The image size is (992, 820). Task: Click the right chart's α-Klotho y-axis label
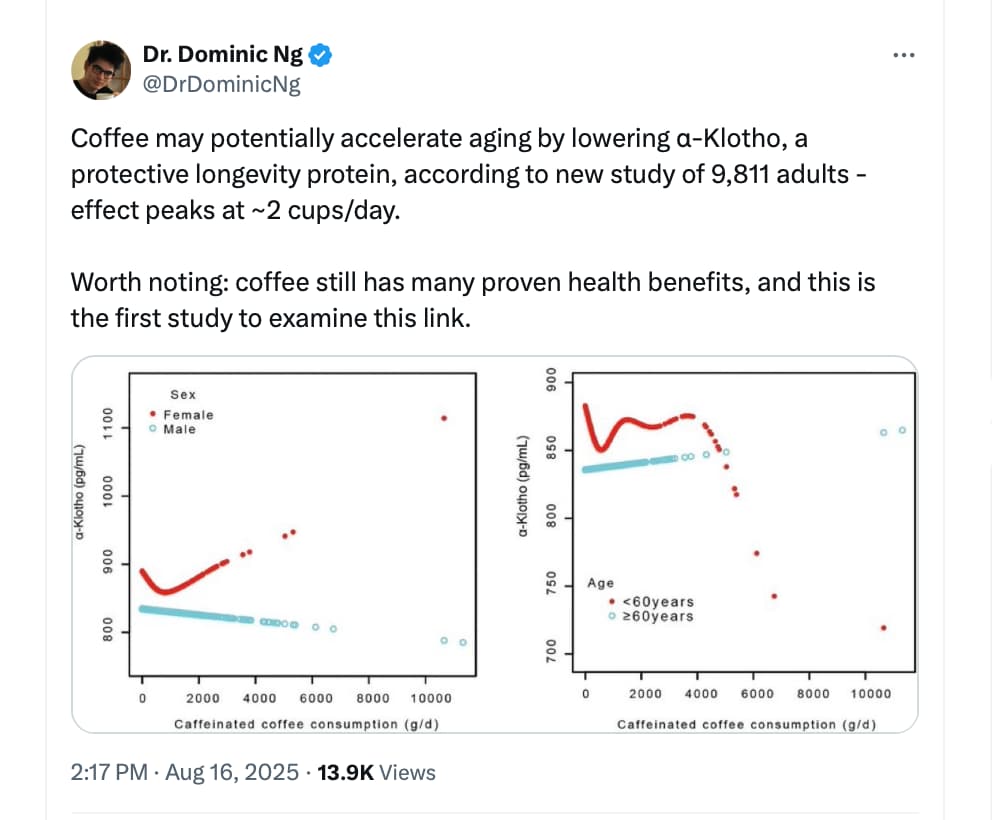[522, 487]
